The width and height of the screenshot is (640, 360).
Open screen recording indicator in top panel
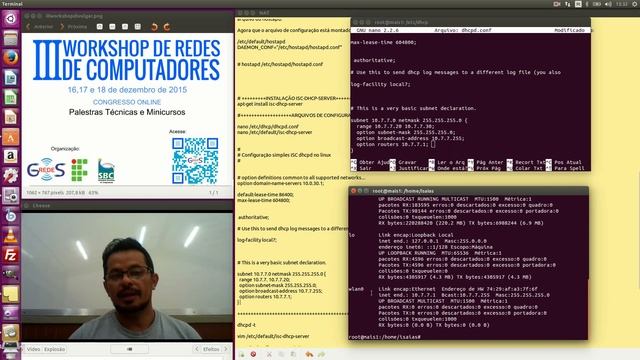(557, 4)
